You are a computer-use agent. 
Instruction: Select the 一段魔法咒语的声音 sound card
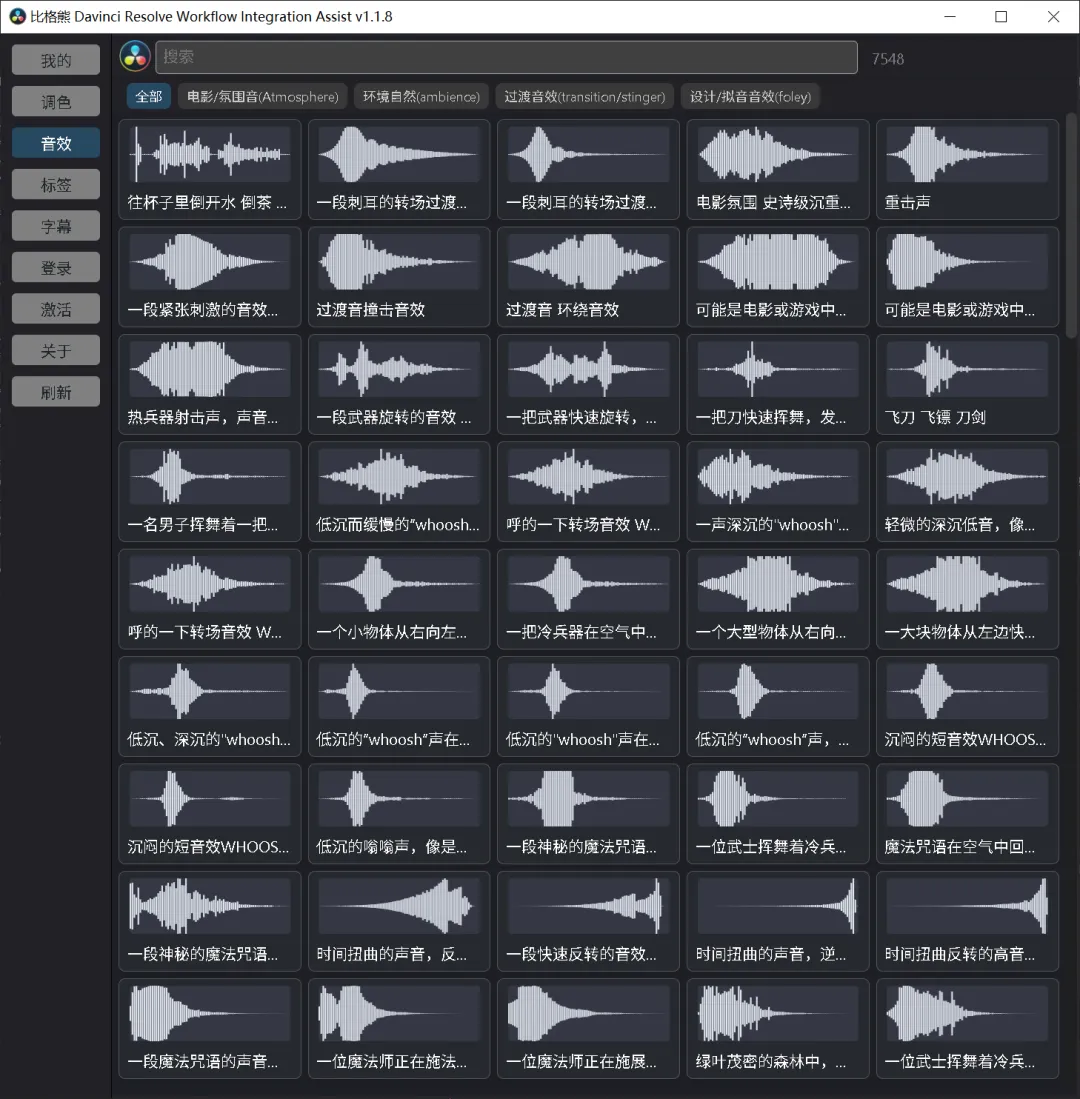point(210,1028)
